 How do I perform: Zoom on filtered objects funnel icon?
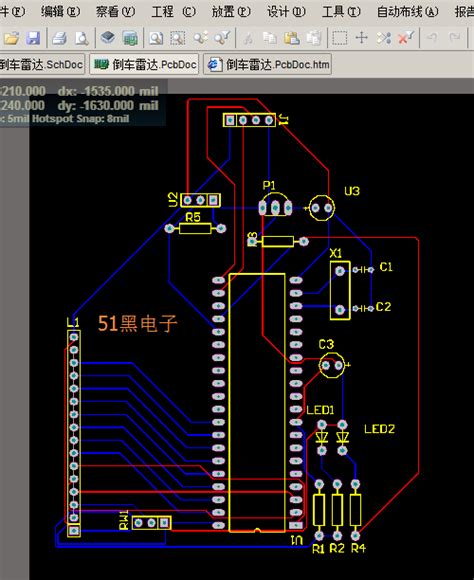(223, 38)
